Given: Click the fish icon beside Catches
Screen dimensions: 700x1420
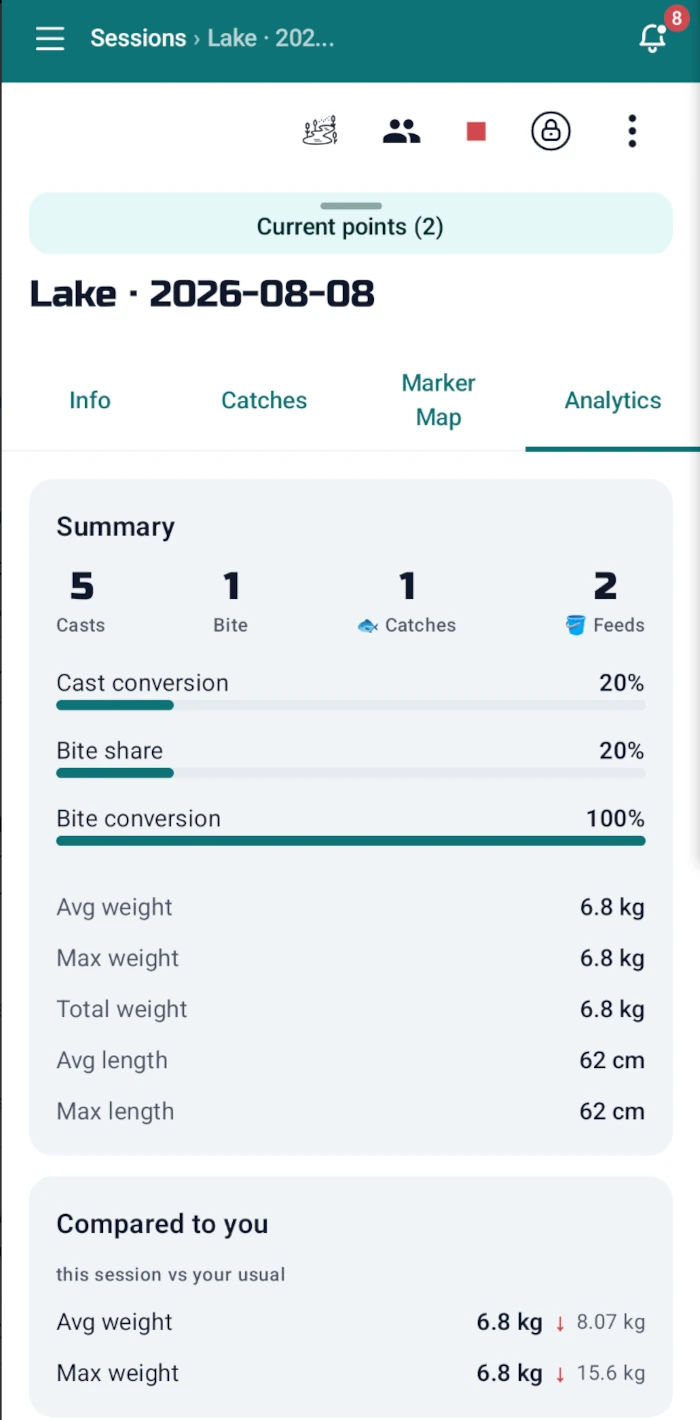Looking at the screenshot, I should [x=368, y=626].
